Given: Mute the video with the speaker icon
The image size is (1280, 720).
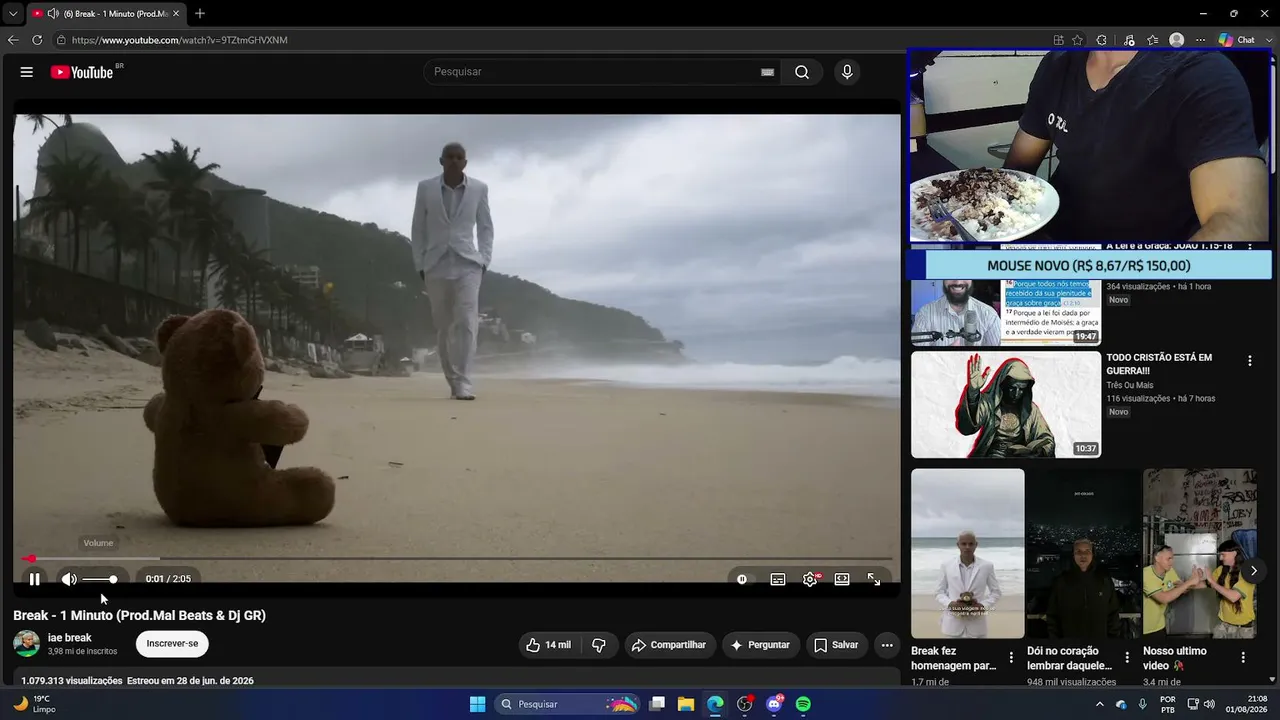Looking at the screenshot, I should [x=69, y=579].
